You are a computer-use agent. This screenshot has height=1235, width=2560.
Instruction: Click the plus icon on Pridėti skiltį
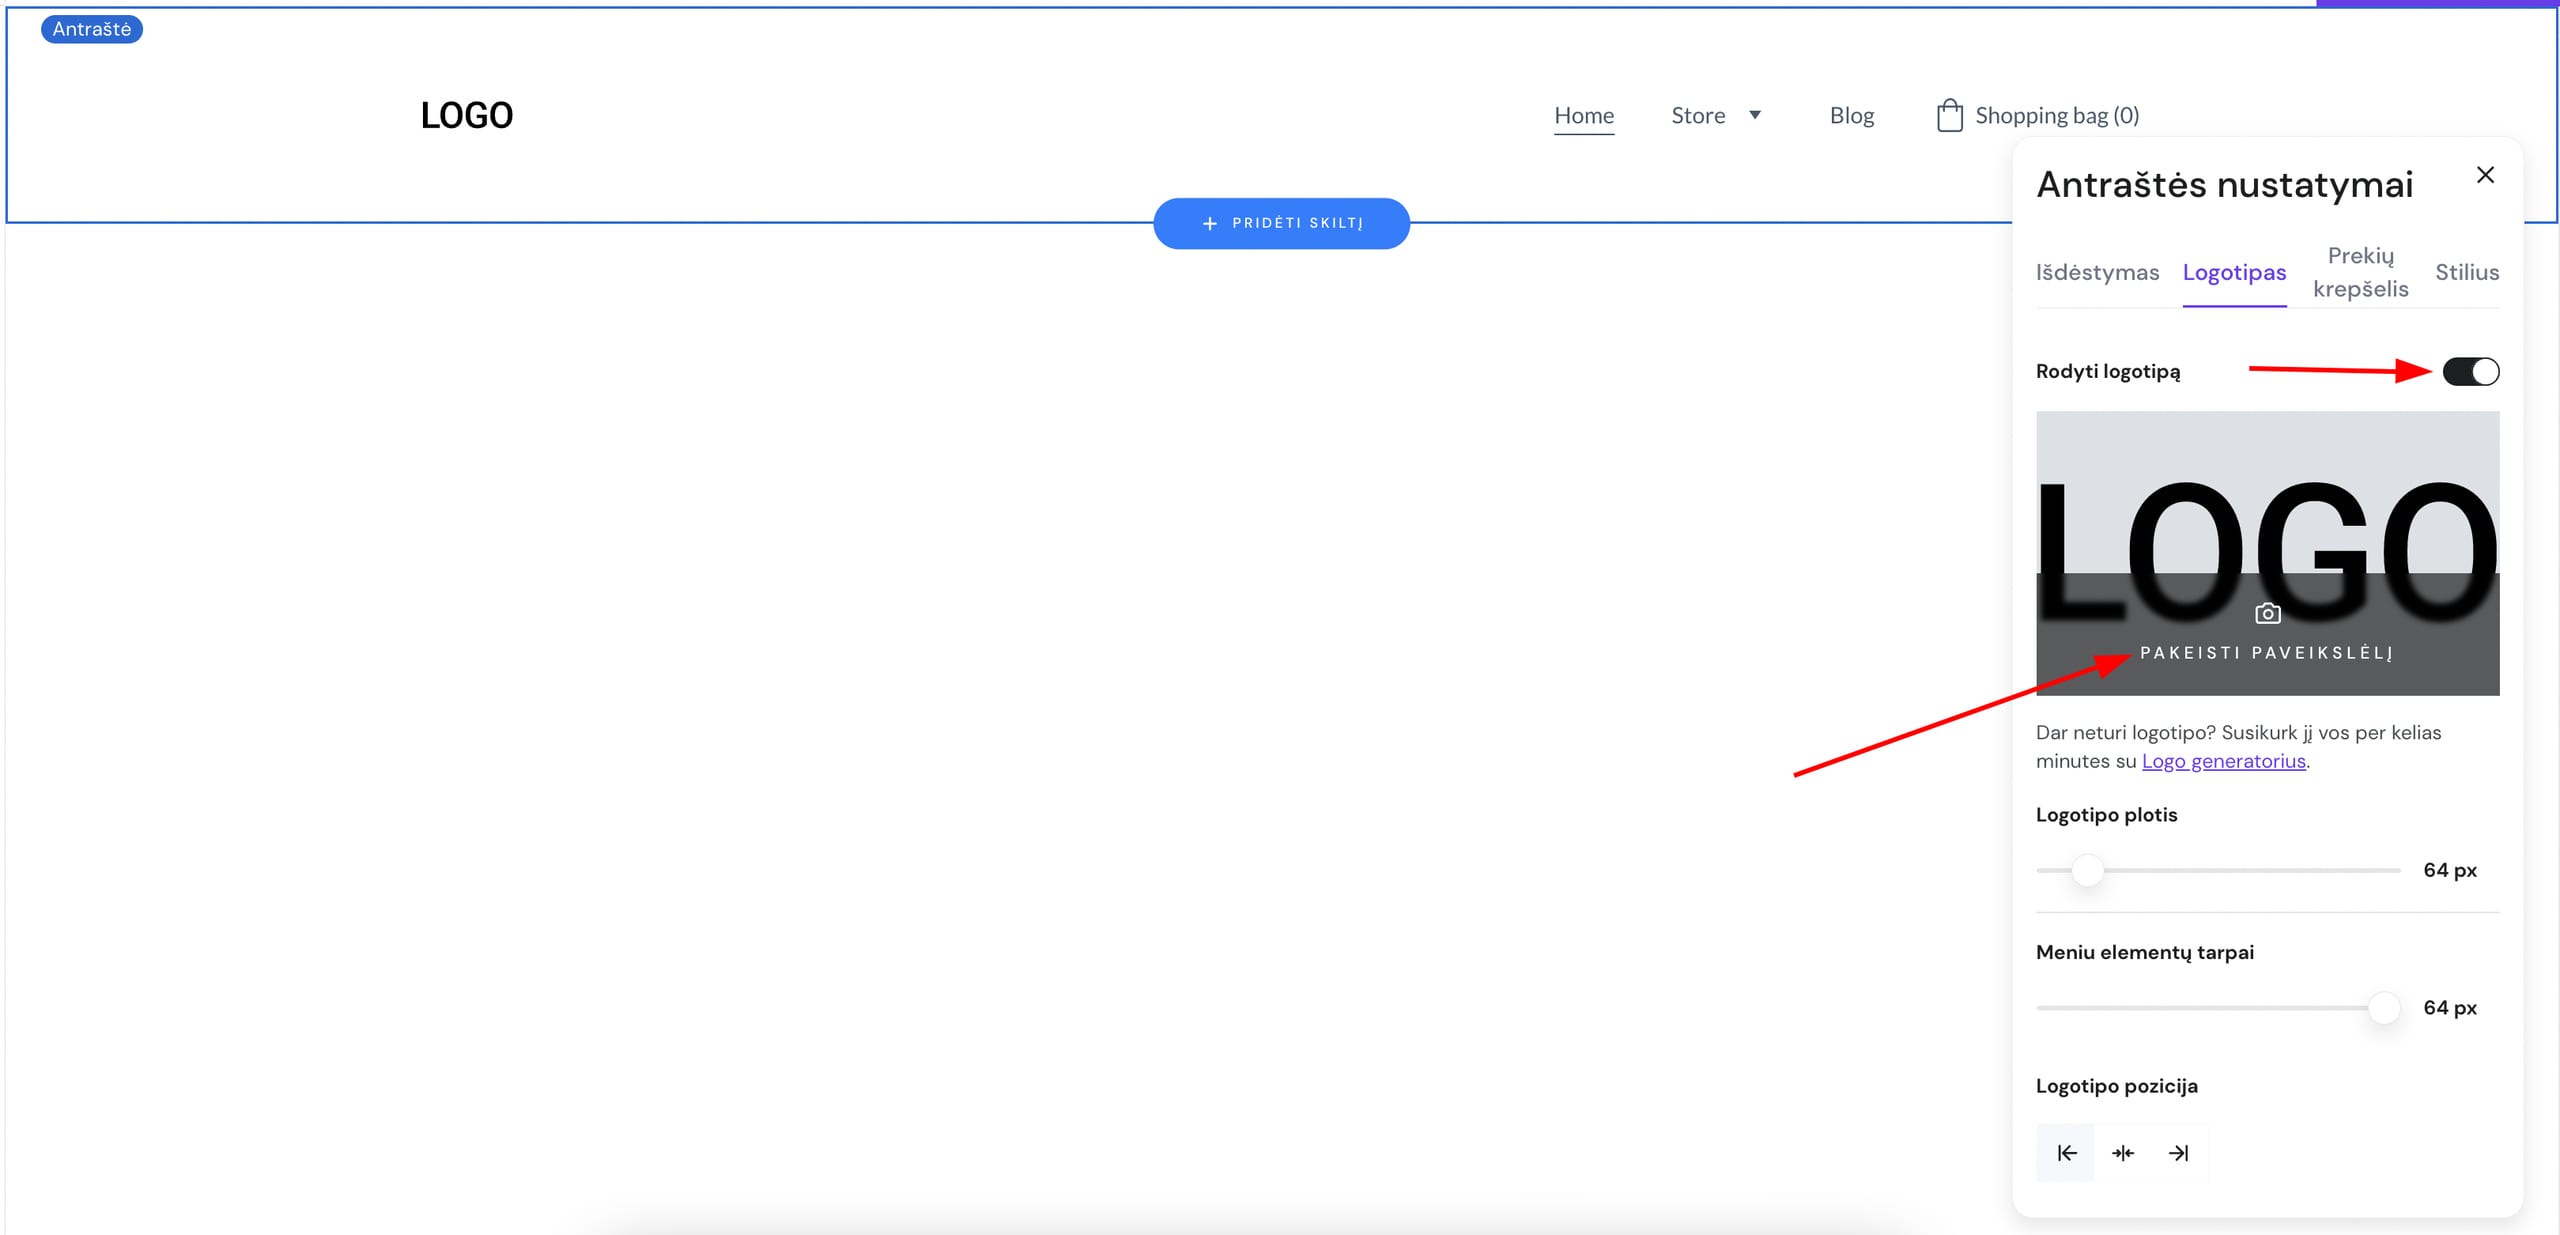(x=1210, y=223)
